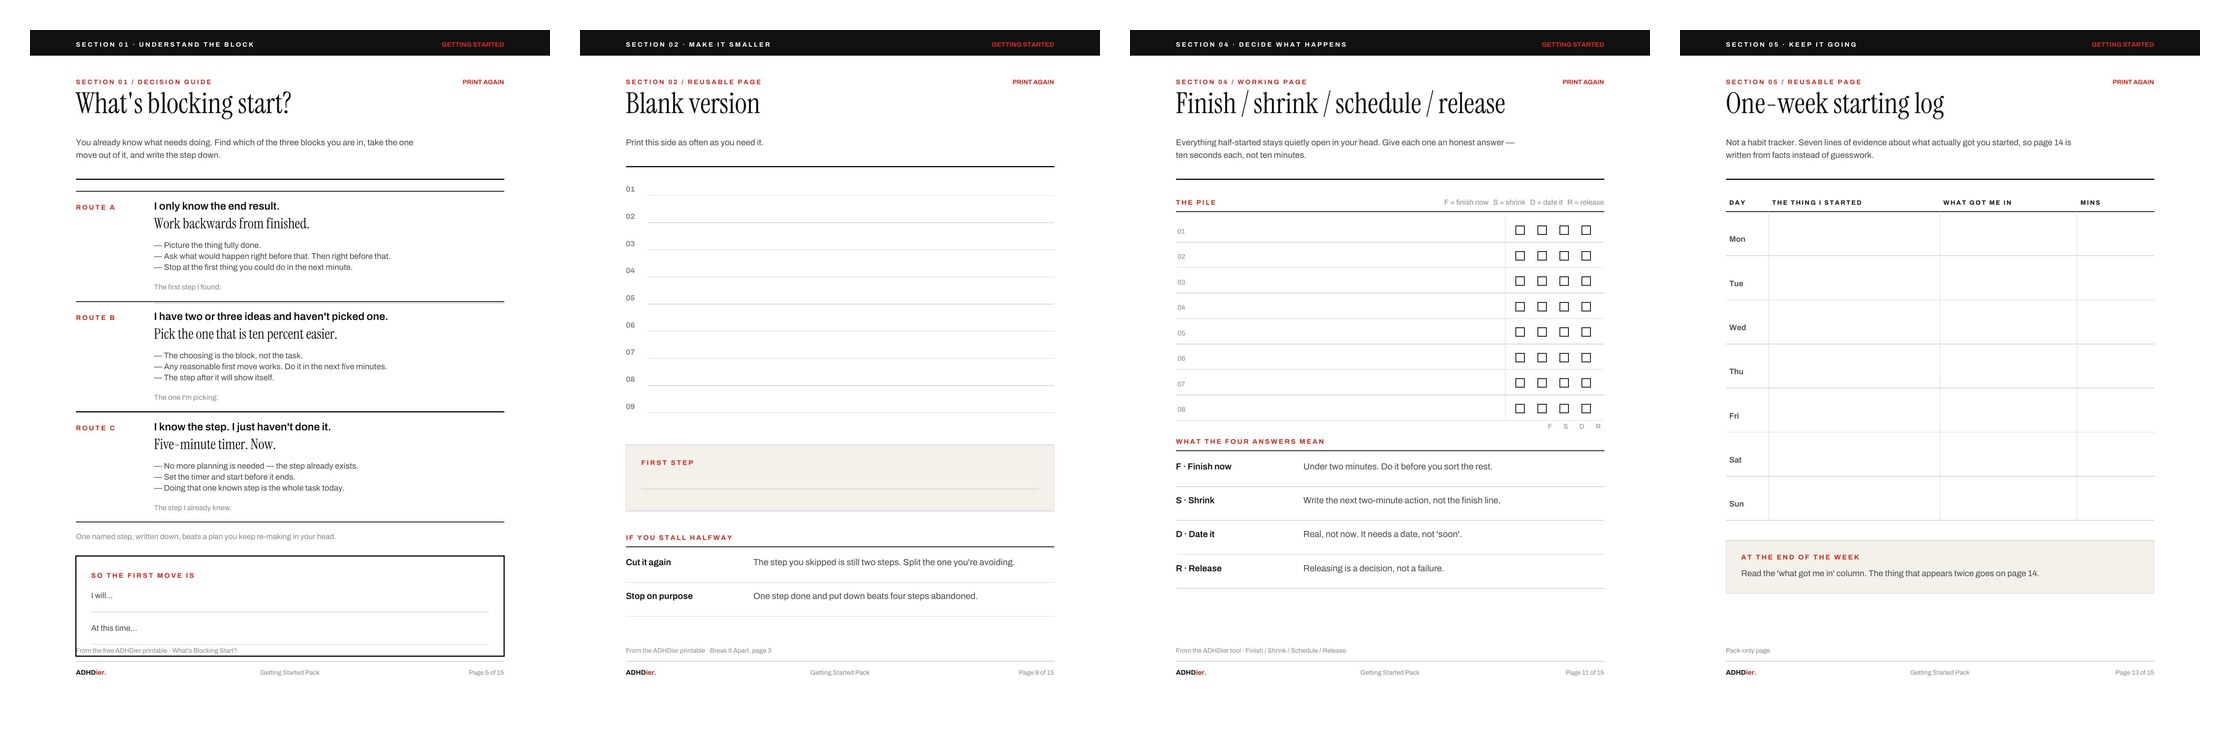This screenshot has width=2230, height=732.
Task: Select the D box in pile row 07
Action: point(1564,383)
